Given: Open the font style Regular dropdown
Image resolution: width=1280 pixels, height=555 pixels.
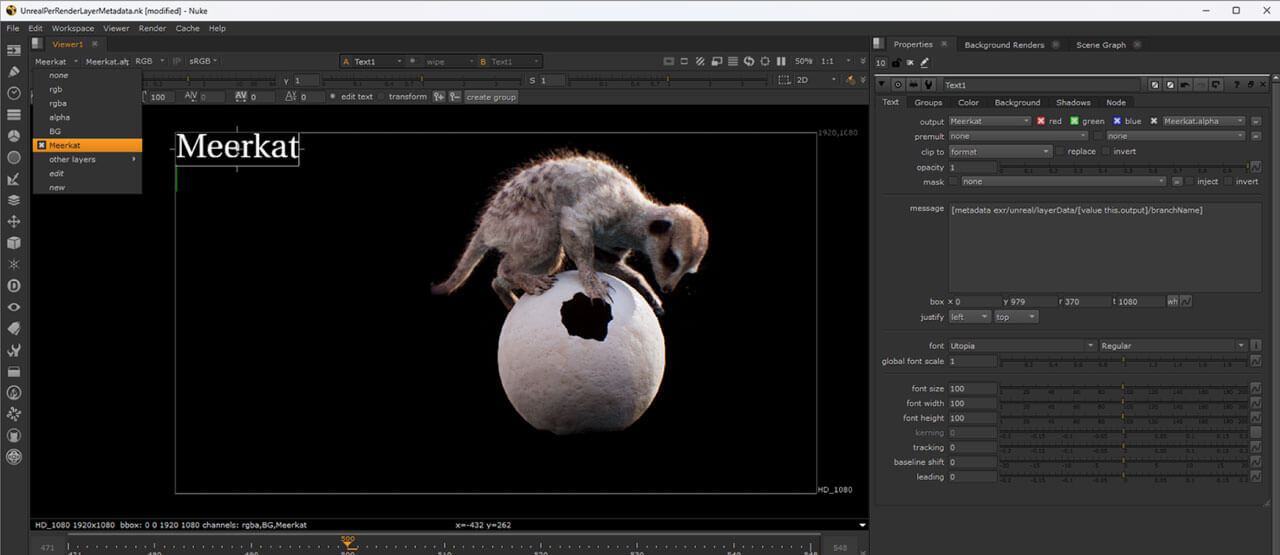Looking at the screenshot, I should [1172, 345].
